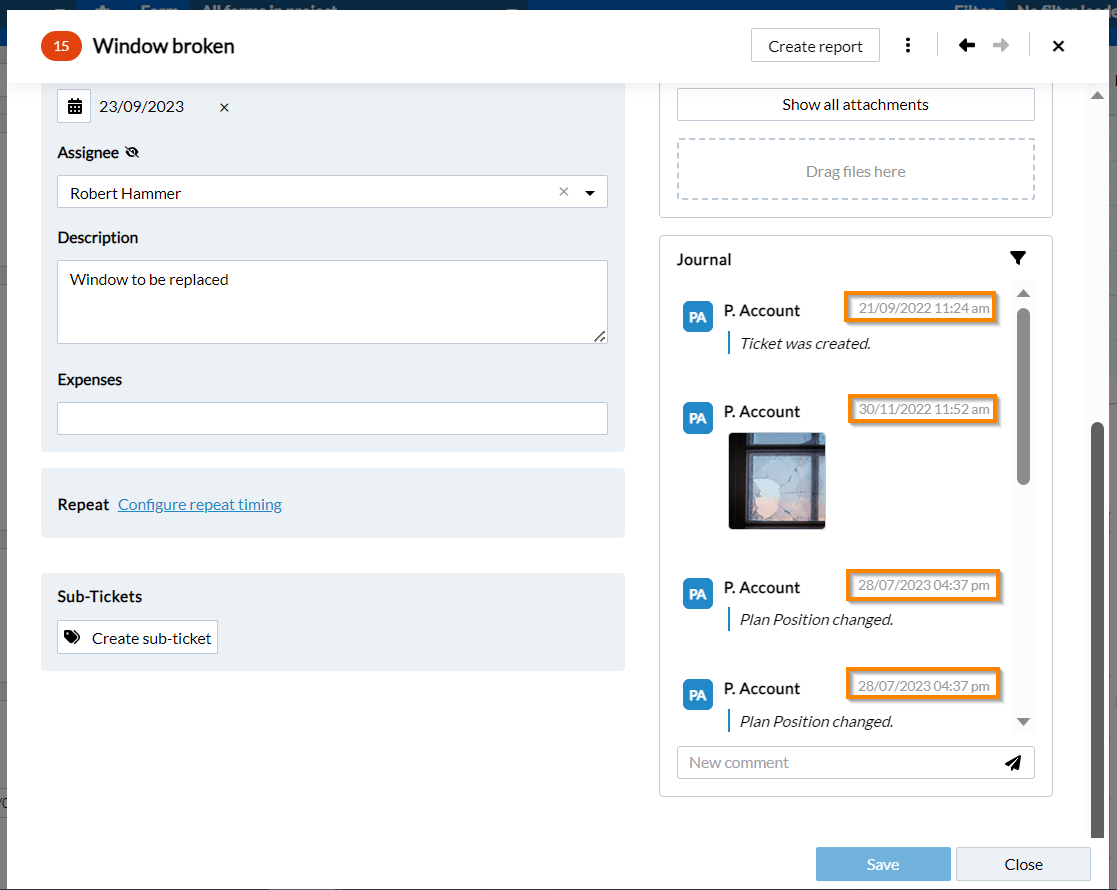This screenshot has height=890, width=1117.
Task: Remove Robert Hammer from the assignee field
Action: [x=563, y=192]
